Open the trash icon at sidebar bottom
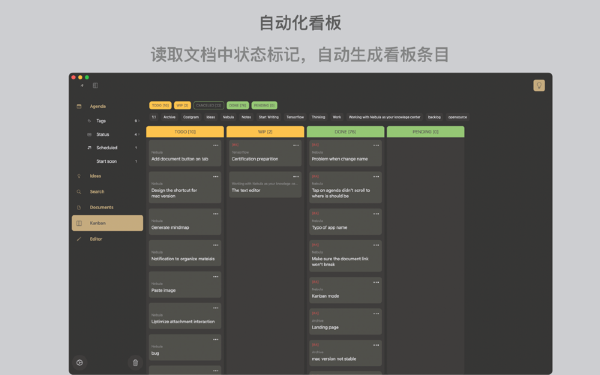600x375 pixels. [135, 362]
